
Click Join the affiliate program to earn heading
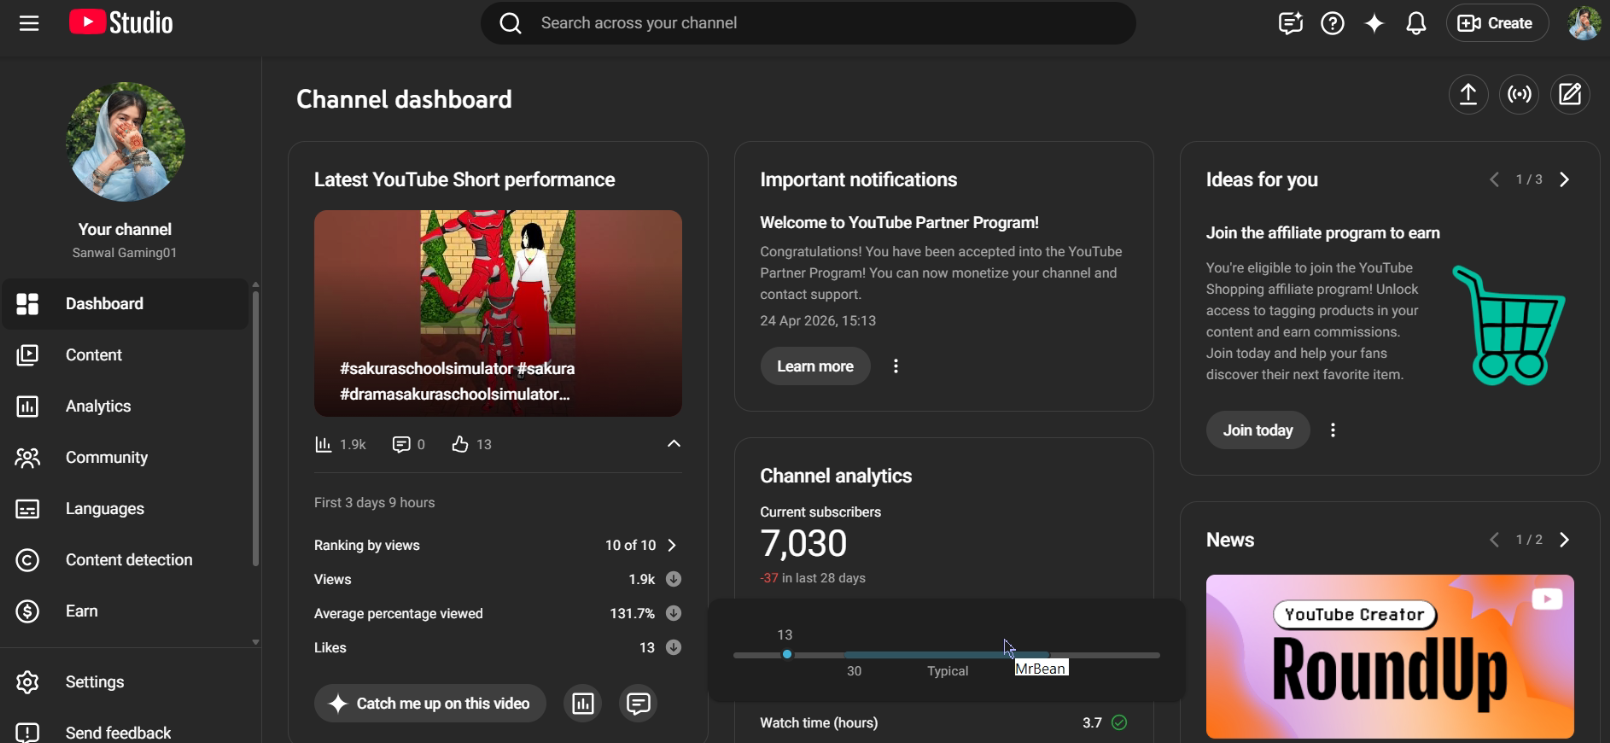tap(1323, 233)
